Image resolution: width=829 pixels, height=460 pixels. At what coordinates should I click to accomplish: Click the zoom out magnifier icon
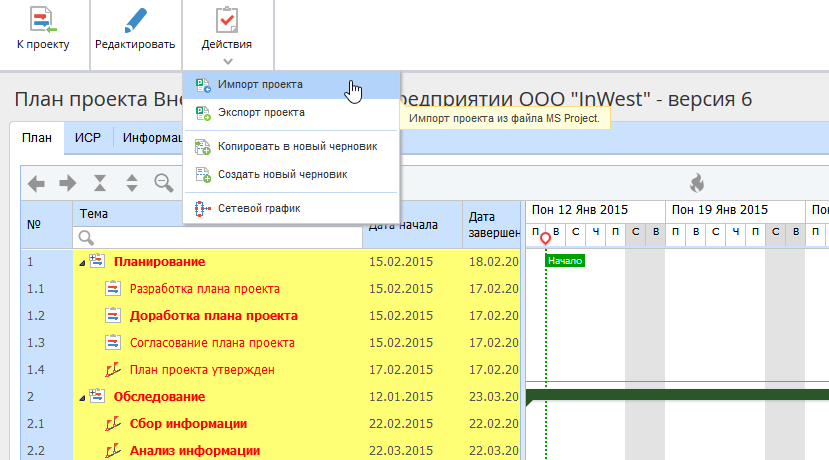coord(162,183)
